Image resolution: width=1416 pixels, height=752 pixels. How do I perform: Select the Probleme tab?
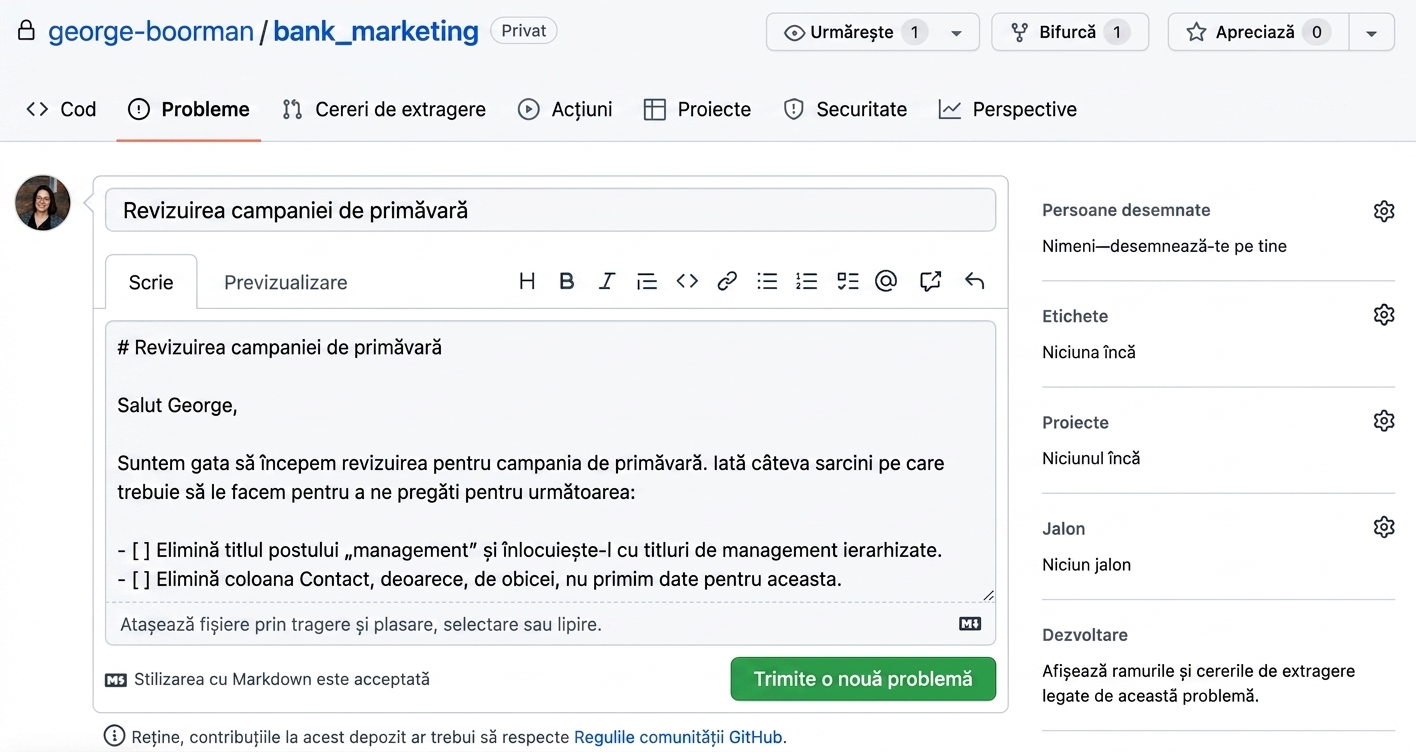tap(189, 109)
